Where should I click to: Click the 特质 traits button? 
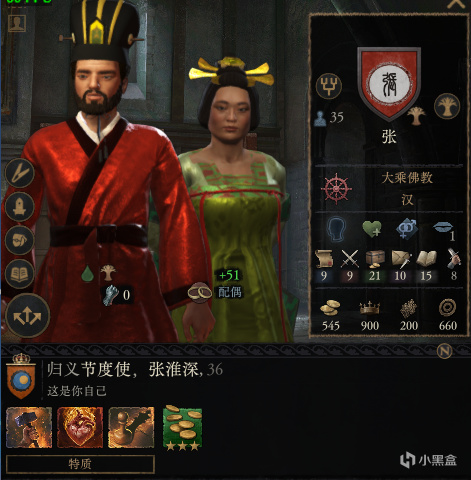click(80, 464)
